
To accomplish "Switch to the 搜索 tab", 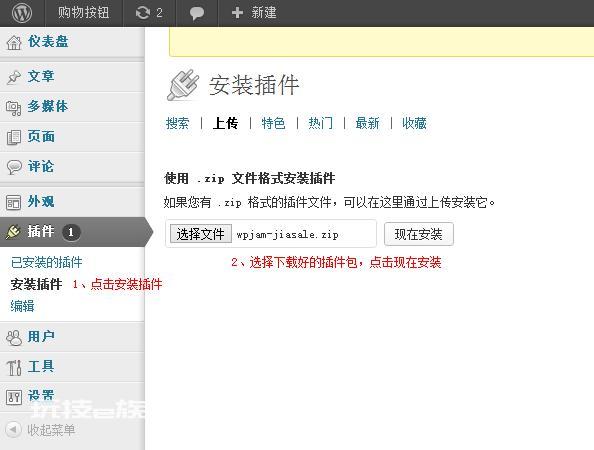I will point(177,123).
